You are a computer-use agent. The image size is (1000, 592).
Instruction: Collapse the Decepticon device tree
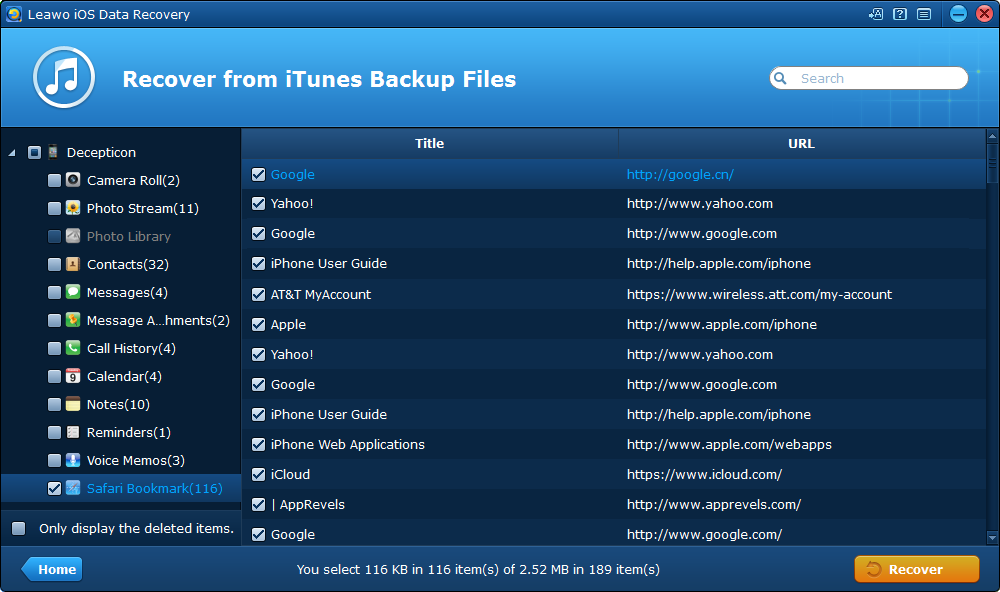(x=12, y=153)
